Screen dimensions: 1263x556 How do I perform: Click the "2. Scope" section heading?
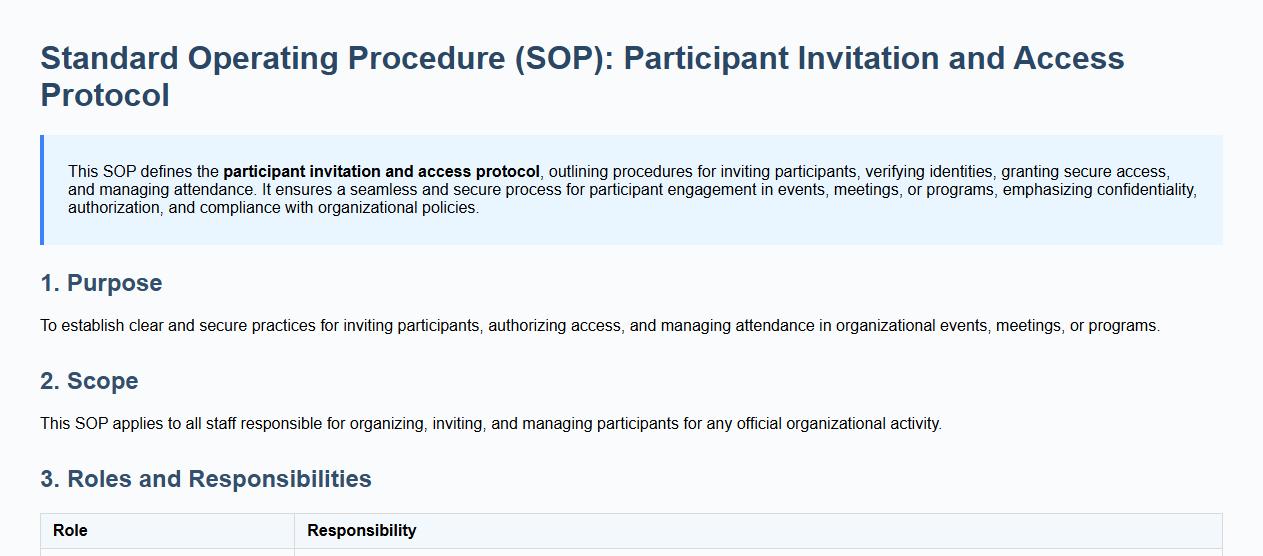tap(89, 381)
